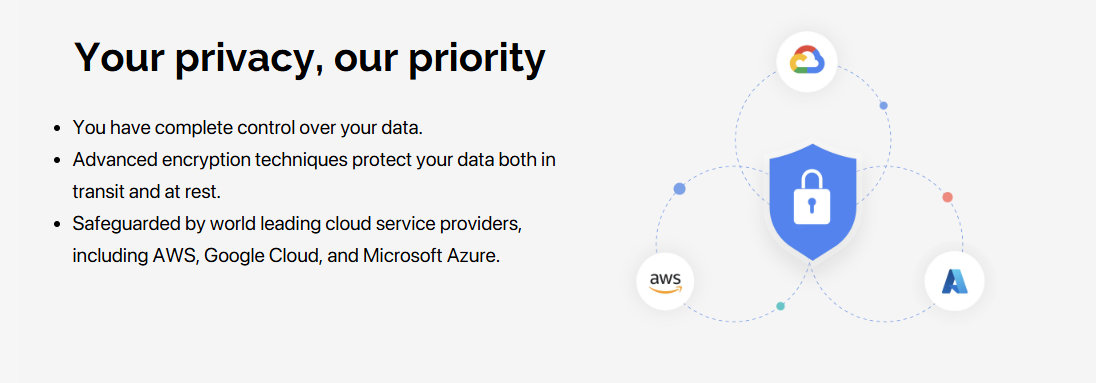Click the larger blue dot left of shield
Viewport: 1096px width, 383px height.
point(679,189)
